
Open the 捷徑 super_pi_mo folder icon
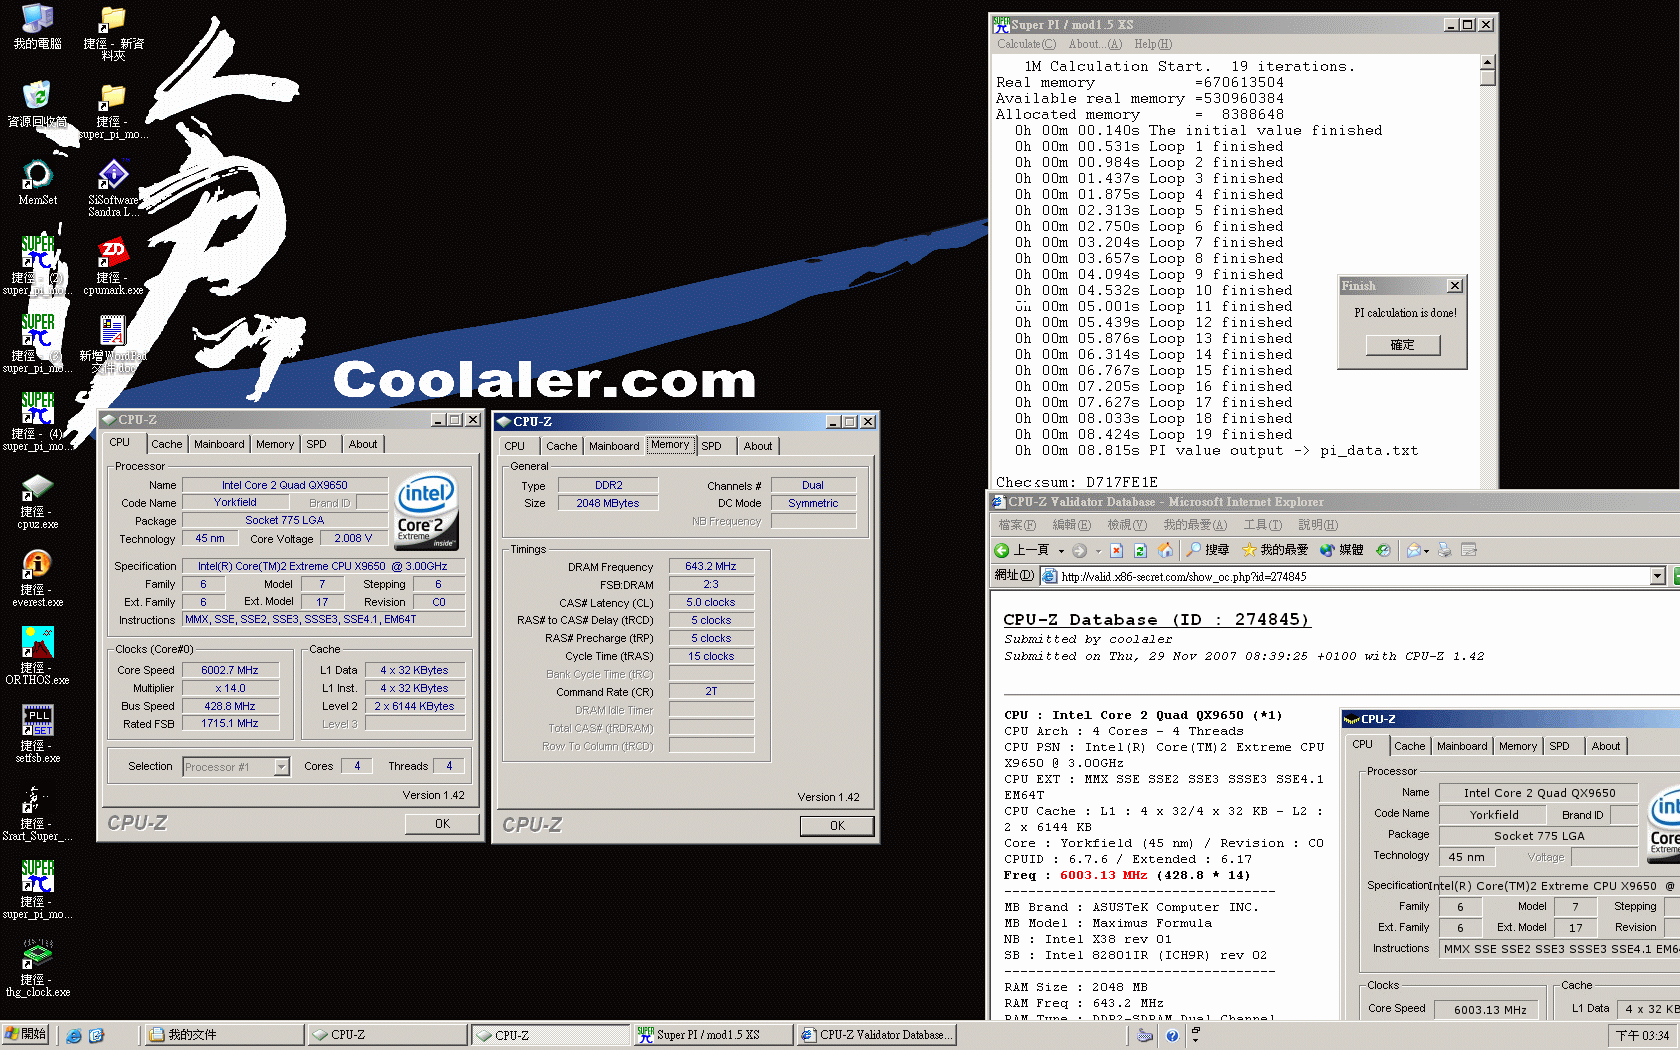click(x=113, y=110)
